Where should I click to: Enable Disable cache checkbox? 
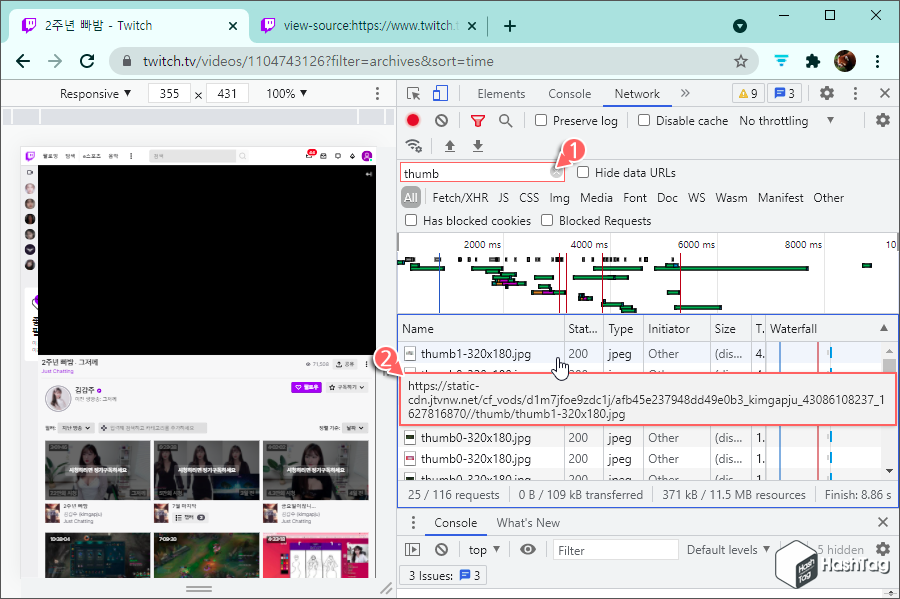[644, 120]
